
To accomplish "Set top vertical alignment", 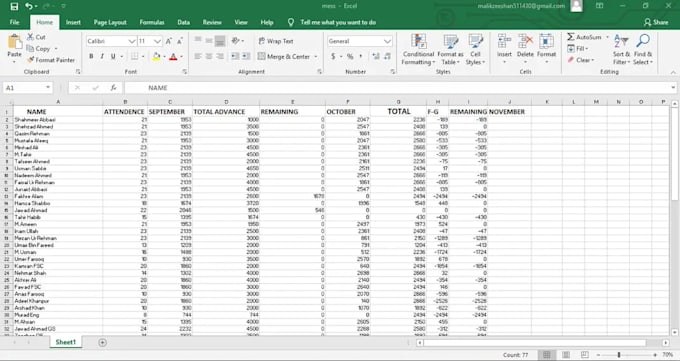I will [198, 41].
